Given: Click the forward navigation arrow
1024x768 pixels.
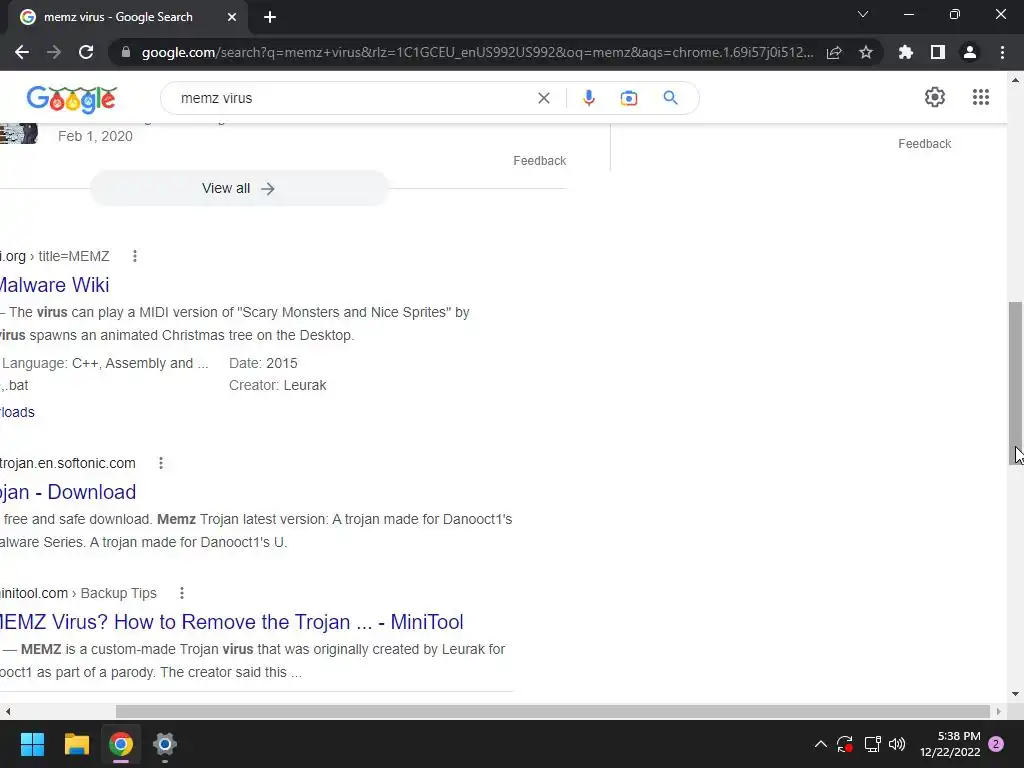Looking at the screenshot, I should (54, 52).
